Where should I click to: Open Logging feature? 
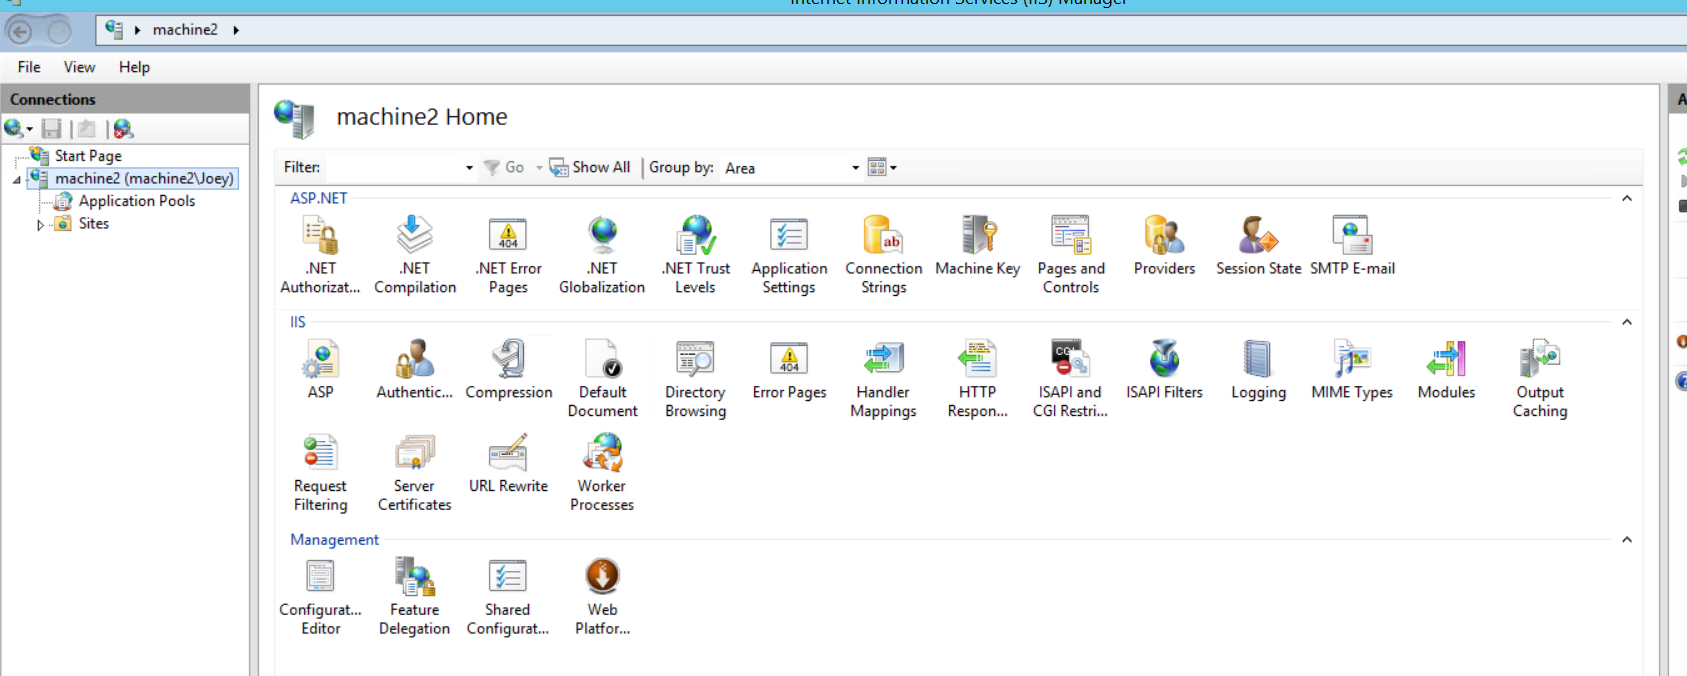[1258, 370]
